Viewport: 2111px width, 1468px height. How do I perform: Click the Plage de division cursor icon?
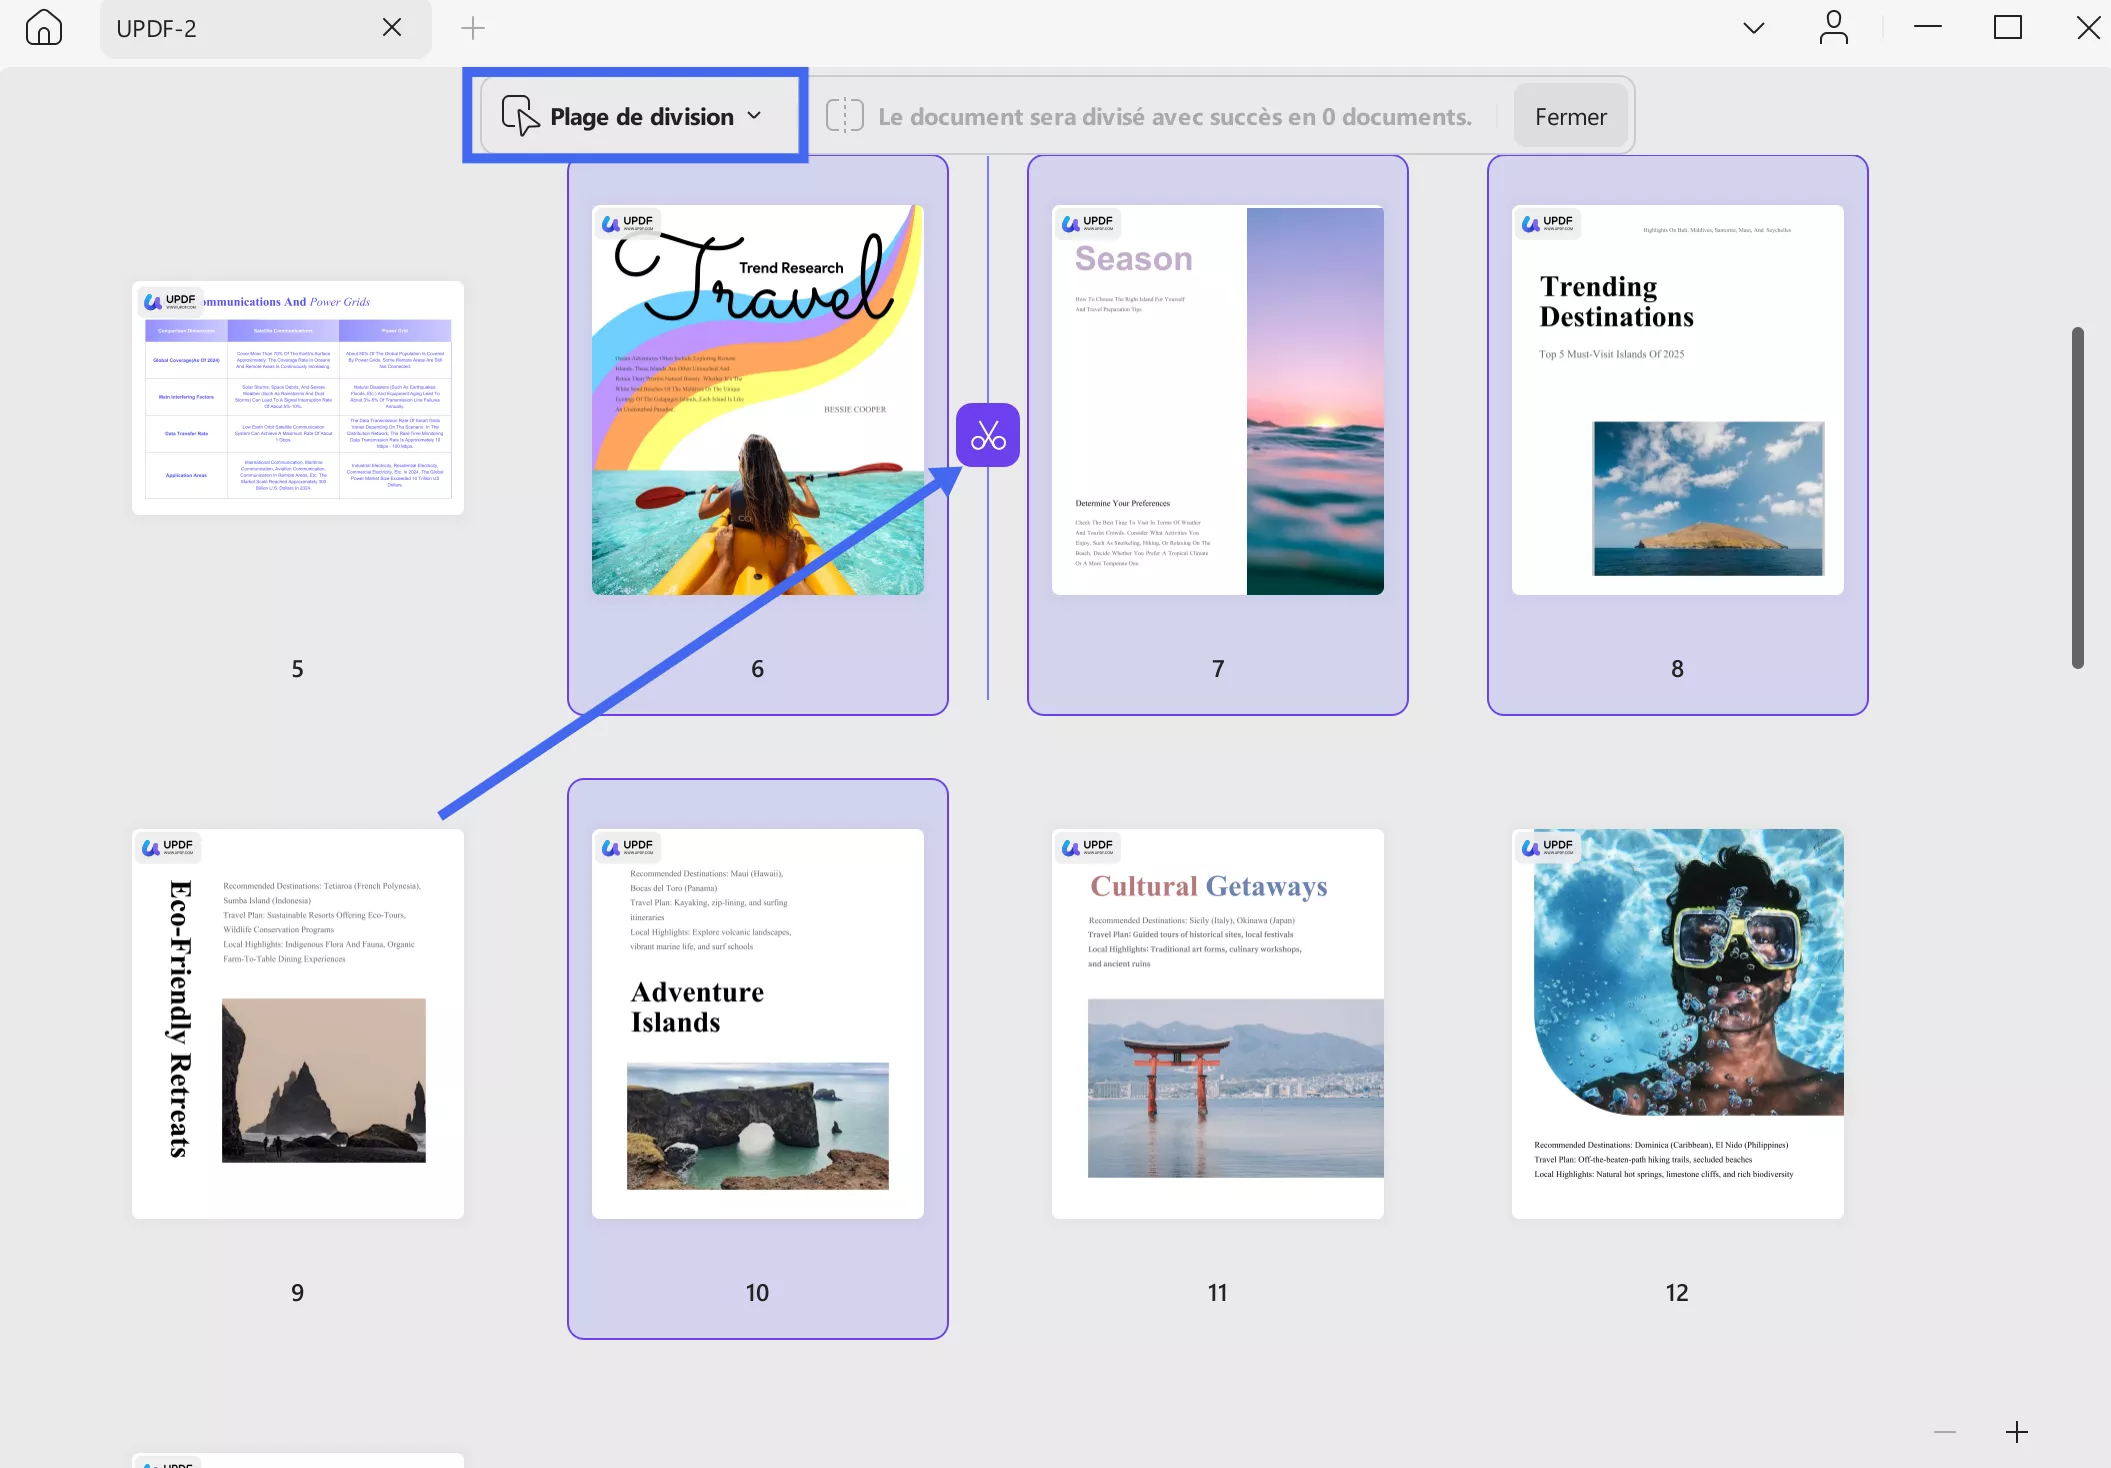(x=520, y=116)
